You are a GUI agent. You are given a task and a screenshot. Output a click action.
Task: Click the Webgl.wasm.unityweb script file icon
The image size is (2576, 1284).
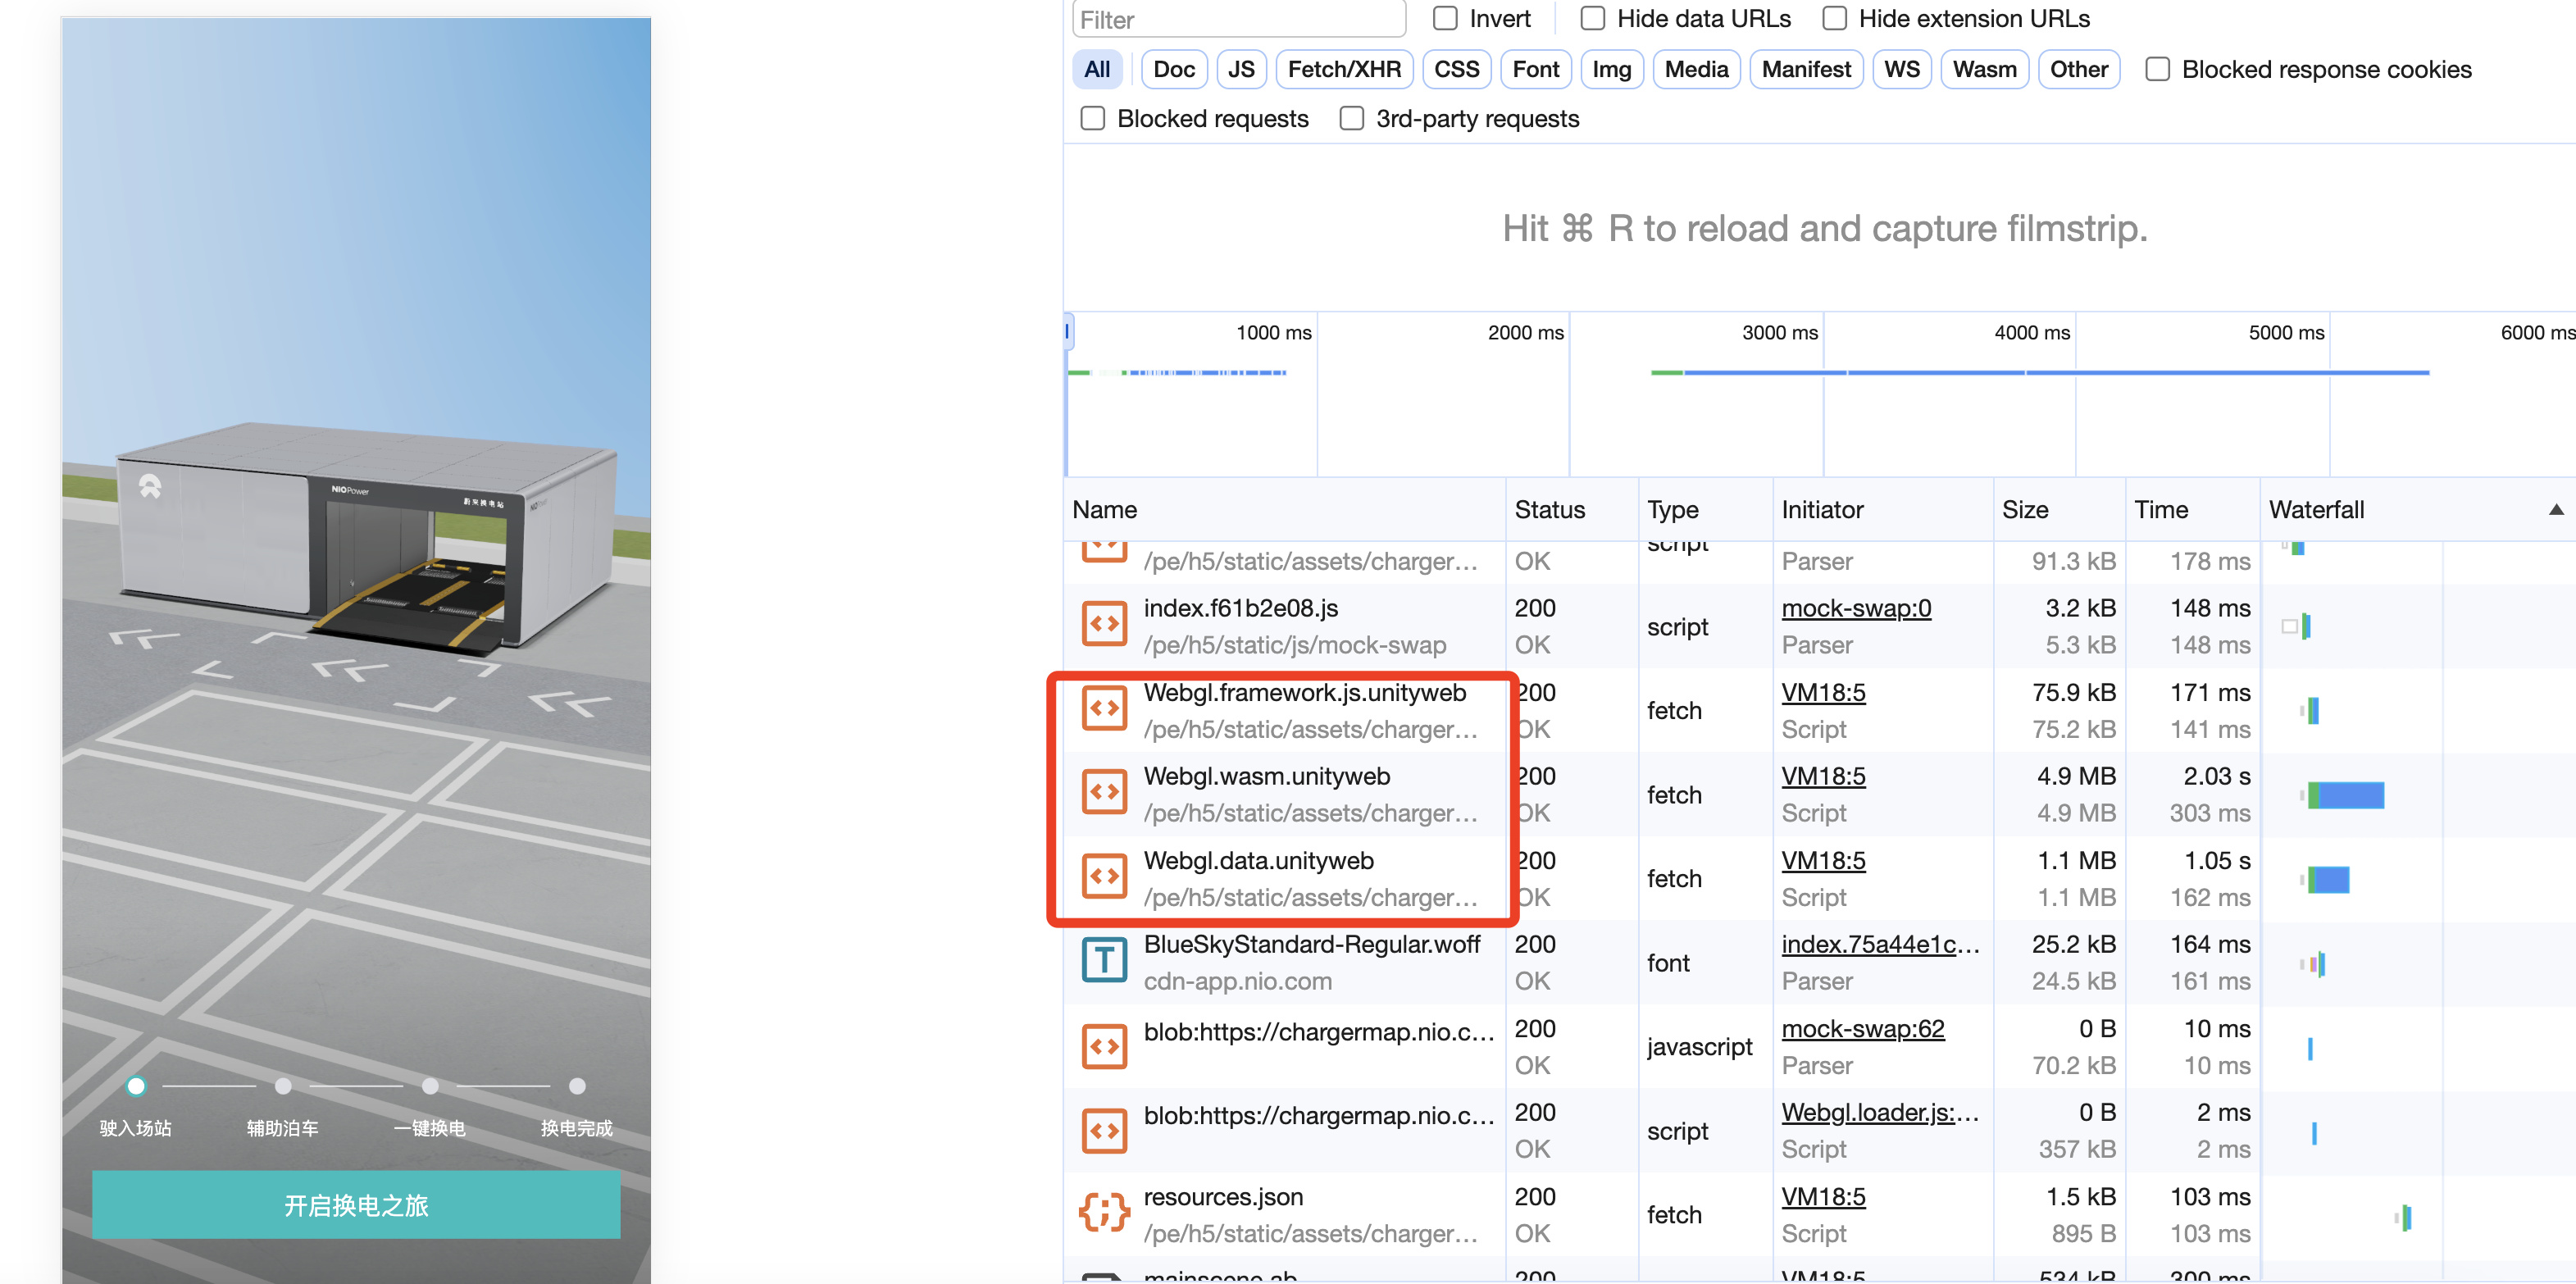pos(1104,793)
